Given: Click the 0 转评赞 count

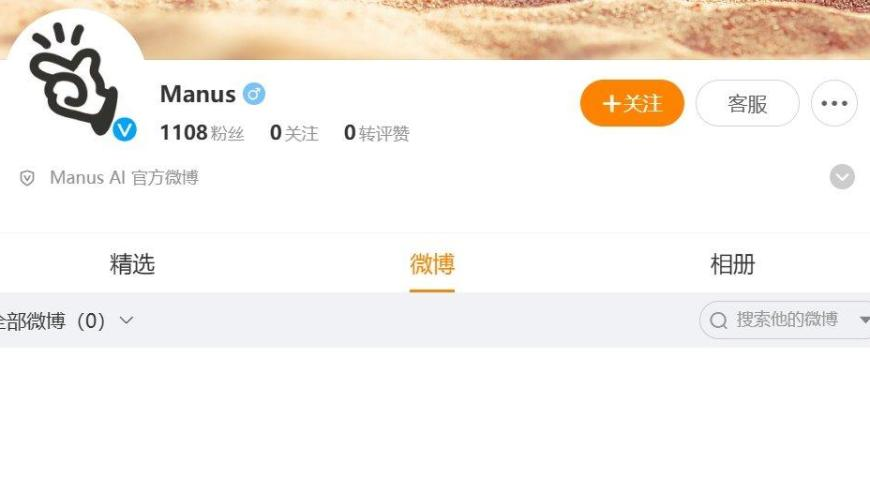Looking at the screenshot, I should [377, 133].
